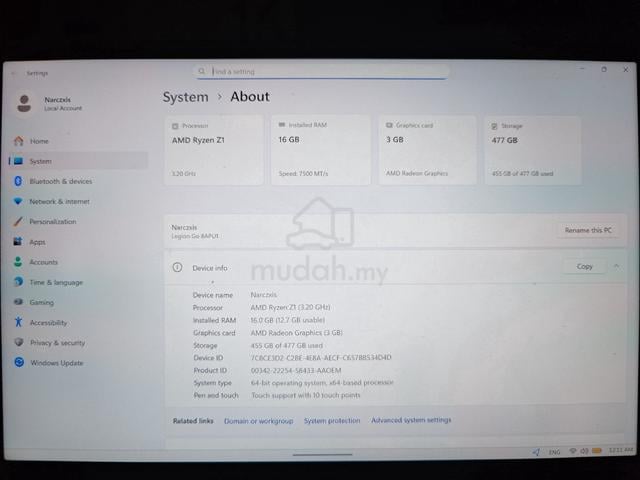Click the Graphics card icon on card
Image resolution: width=640 pixels, height=480 pixels.
(x=389, y=125)
